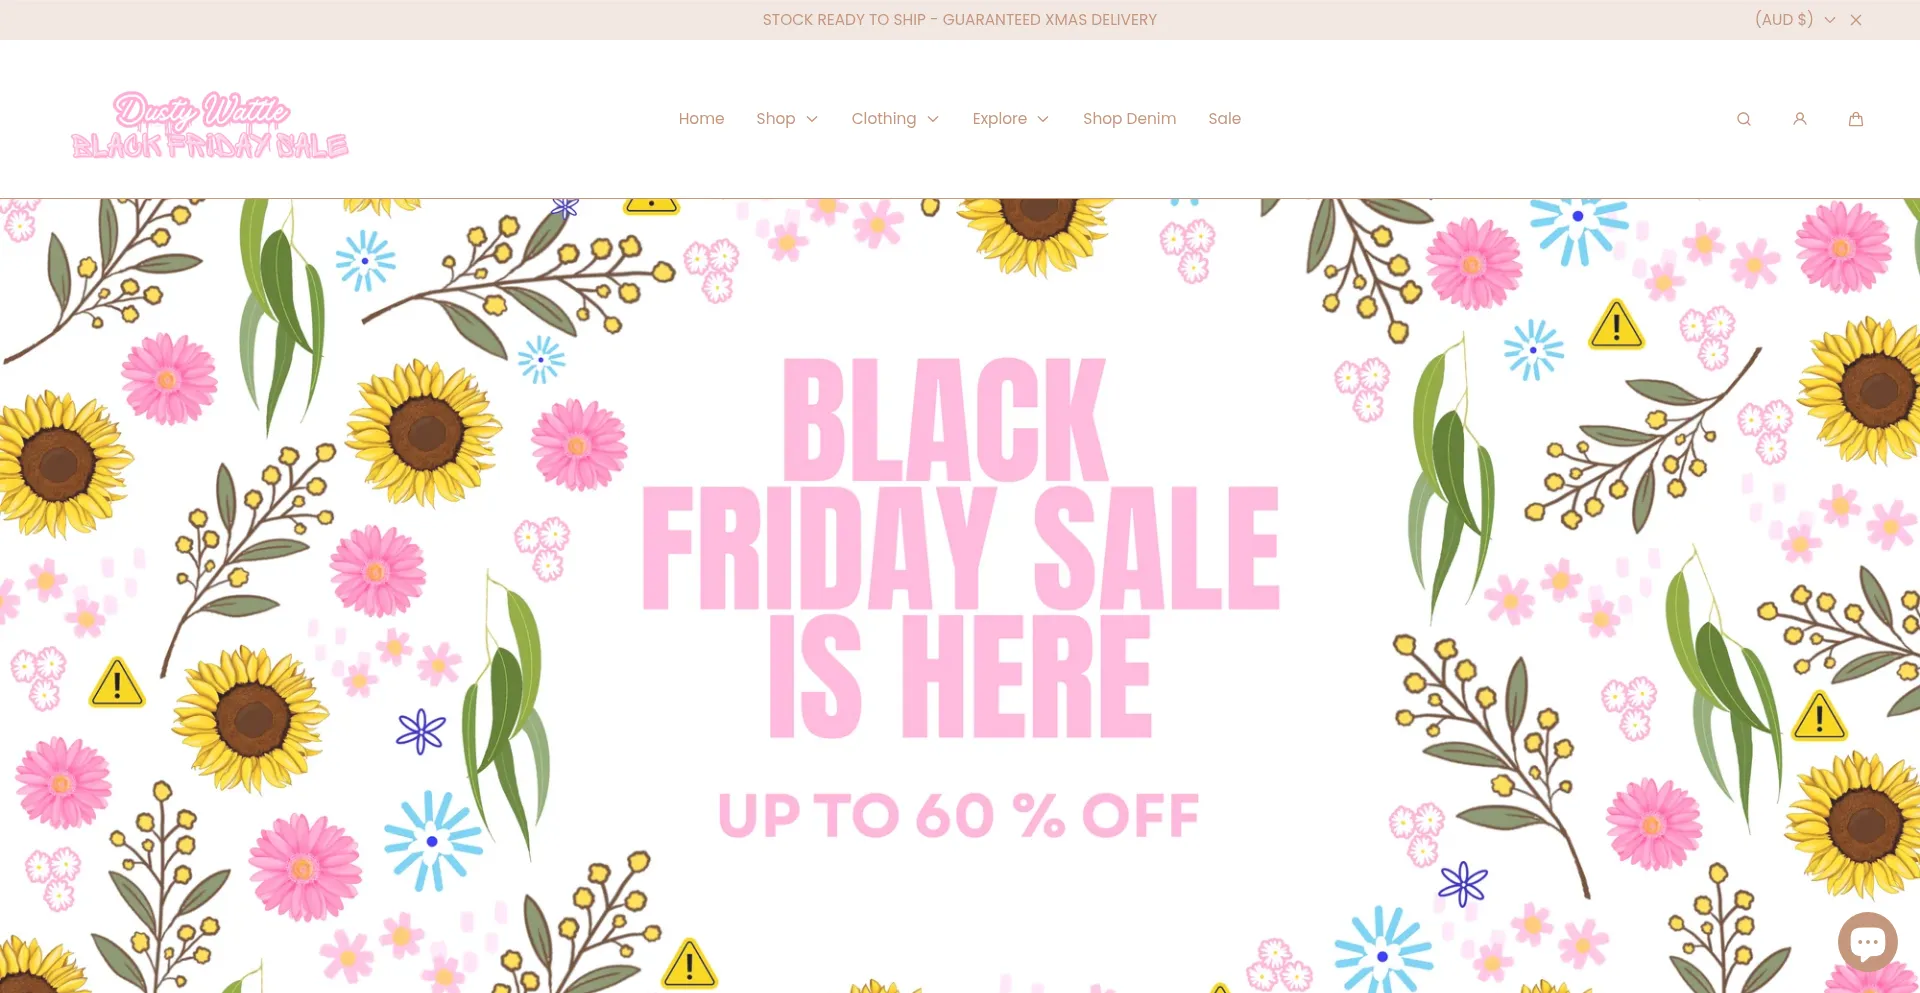
Task: Click the Clothing menu label
Action: pyautogui.click(x=883, y=119)
